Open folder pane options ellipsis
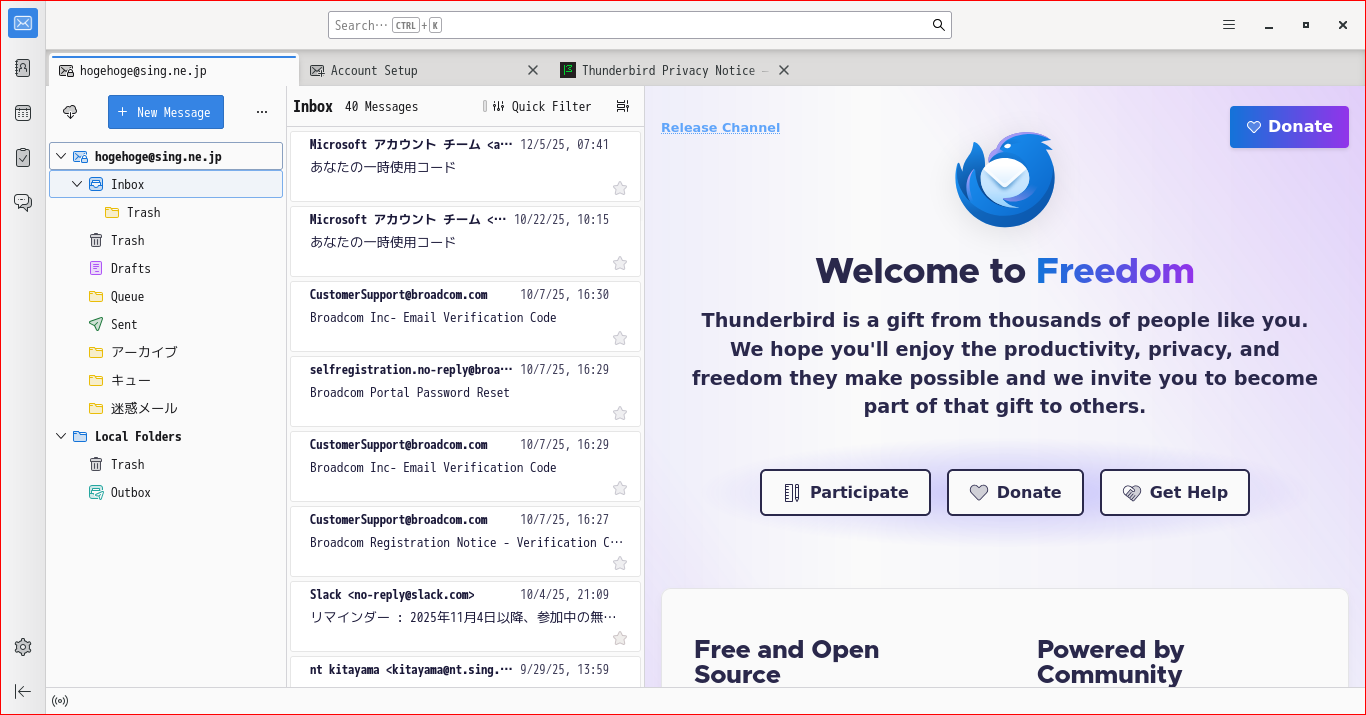Viewport: 1366px width, 715px height. 262,112
